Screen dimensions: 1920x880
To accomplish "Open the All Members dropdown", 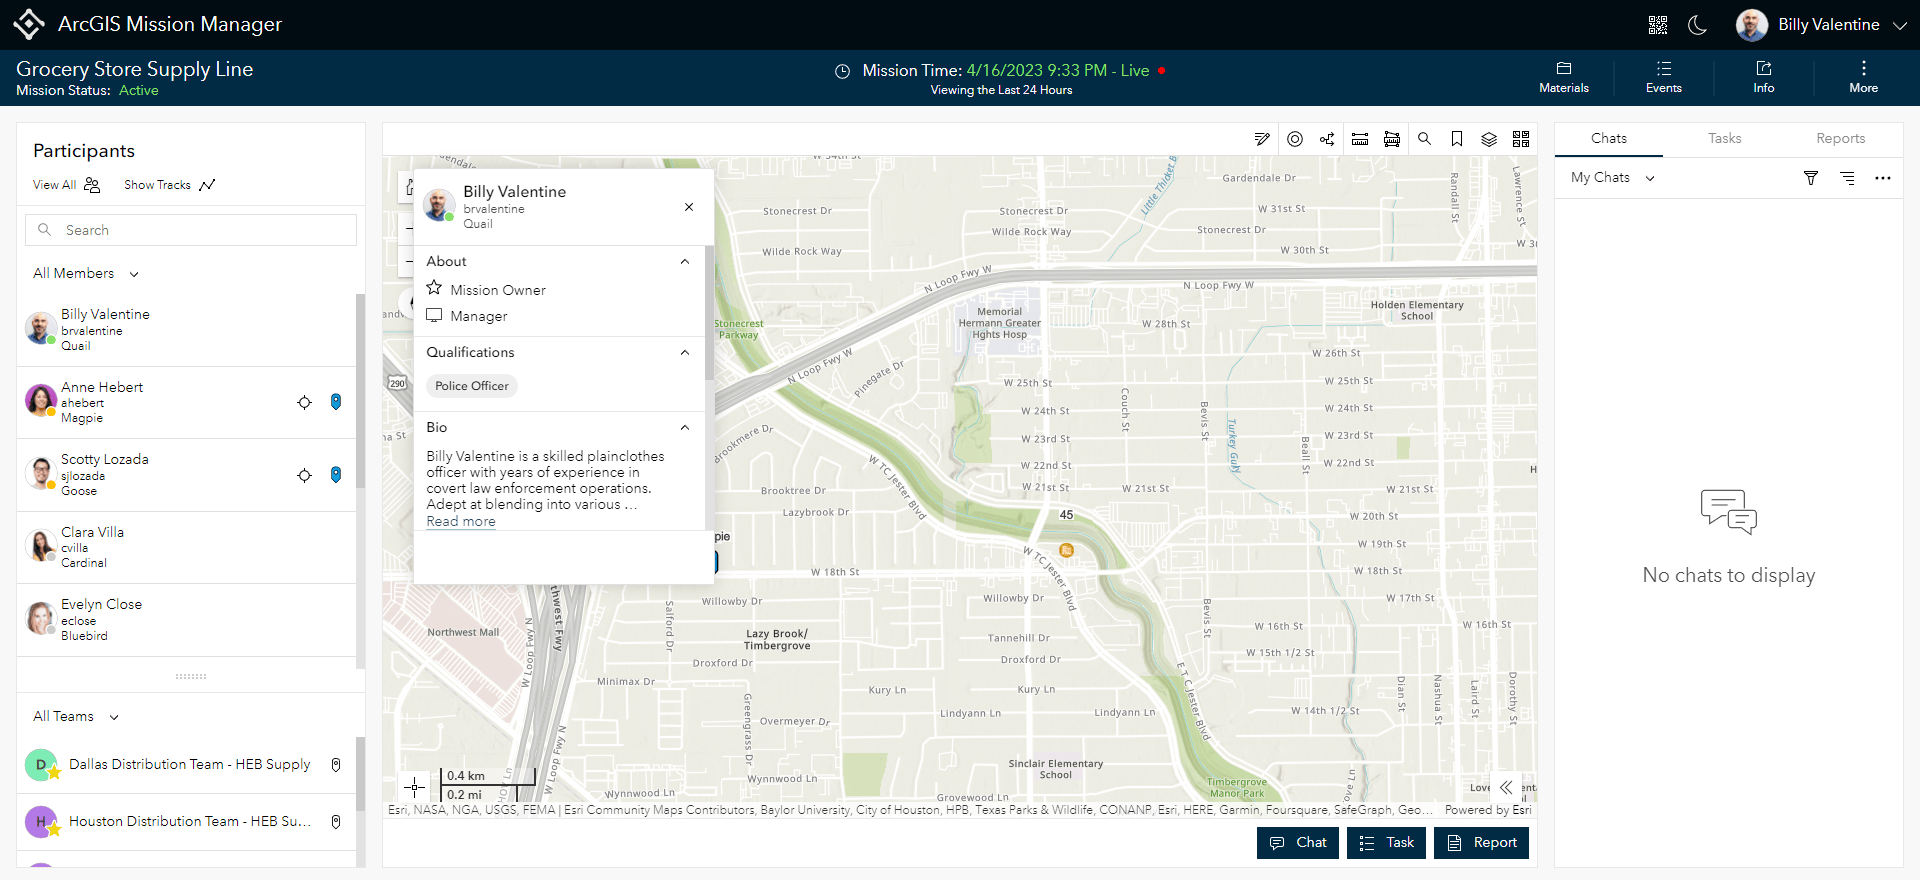I will [86, 274].
